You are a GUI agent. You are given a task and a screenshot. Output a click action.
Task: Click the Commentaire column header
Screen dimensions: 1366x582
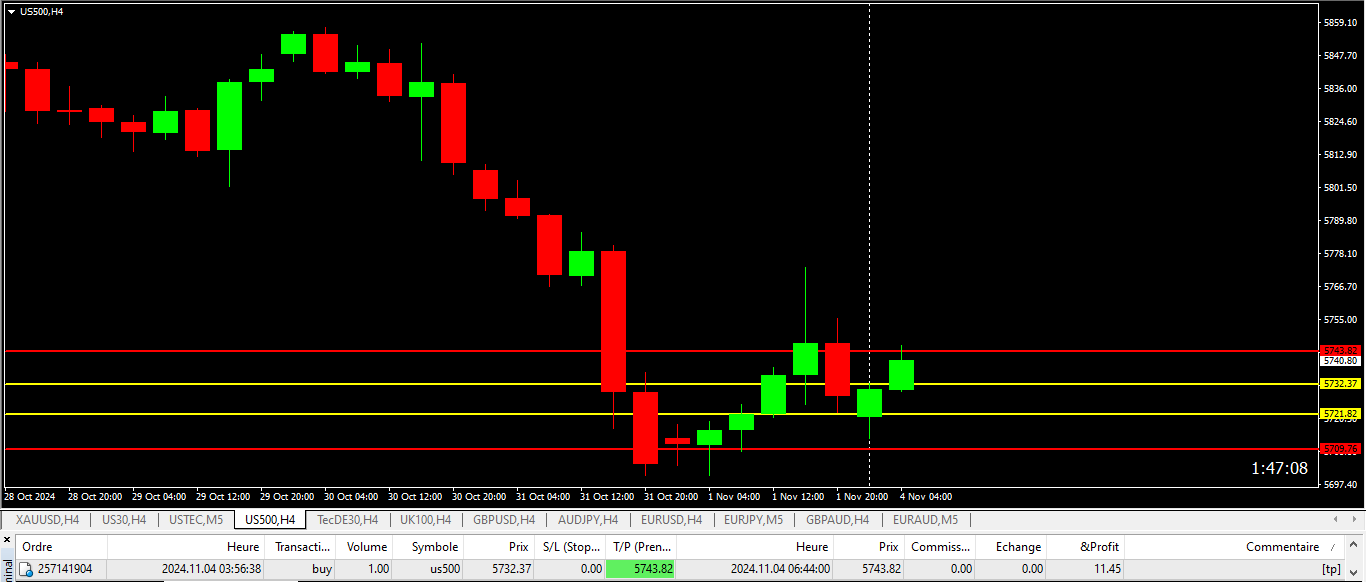(x=1235, y=547)
